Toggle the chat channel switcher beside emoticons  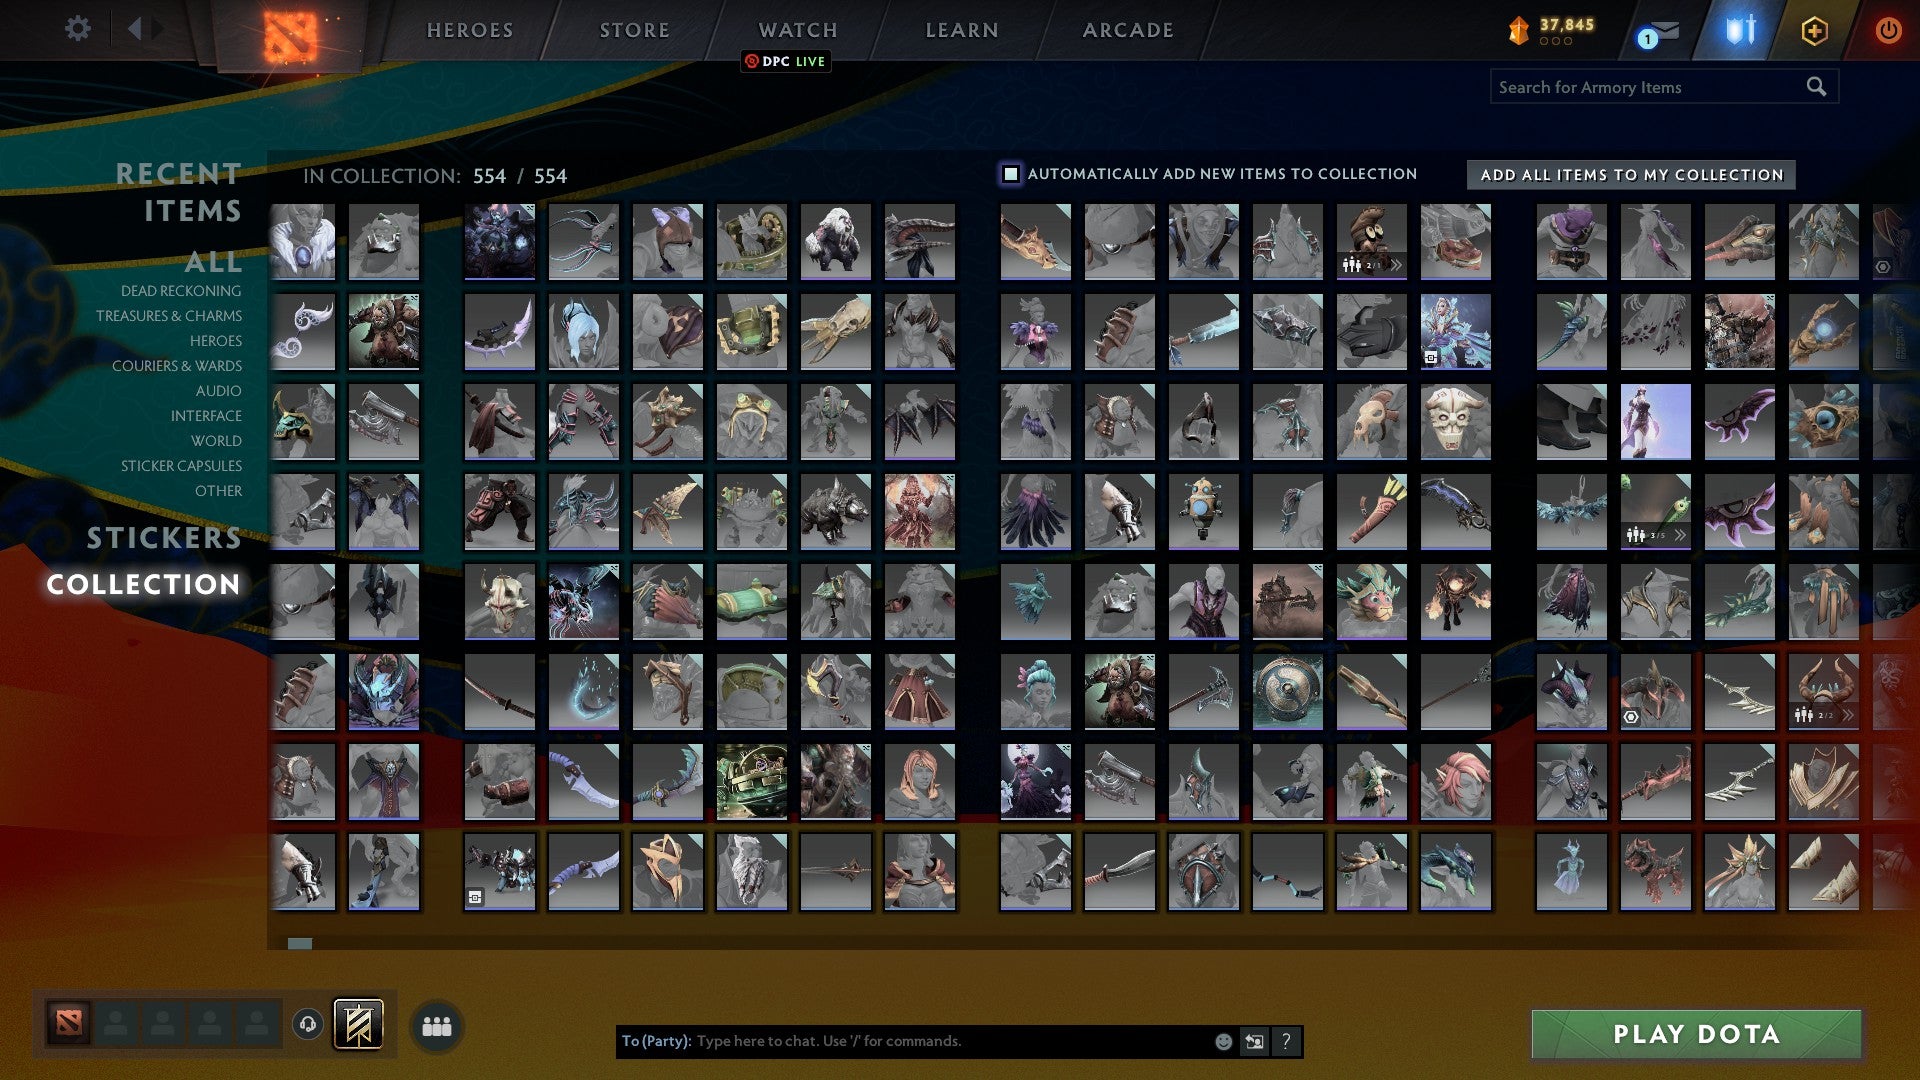[1253, 1041]
